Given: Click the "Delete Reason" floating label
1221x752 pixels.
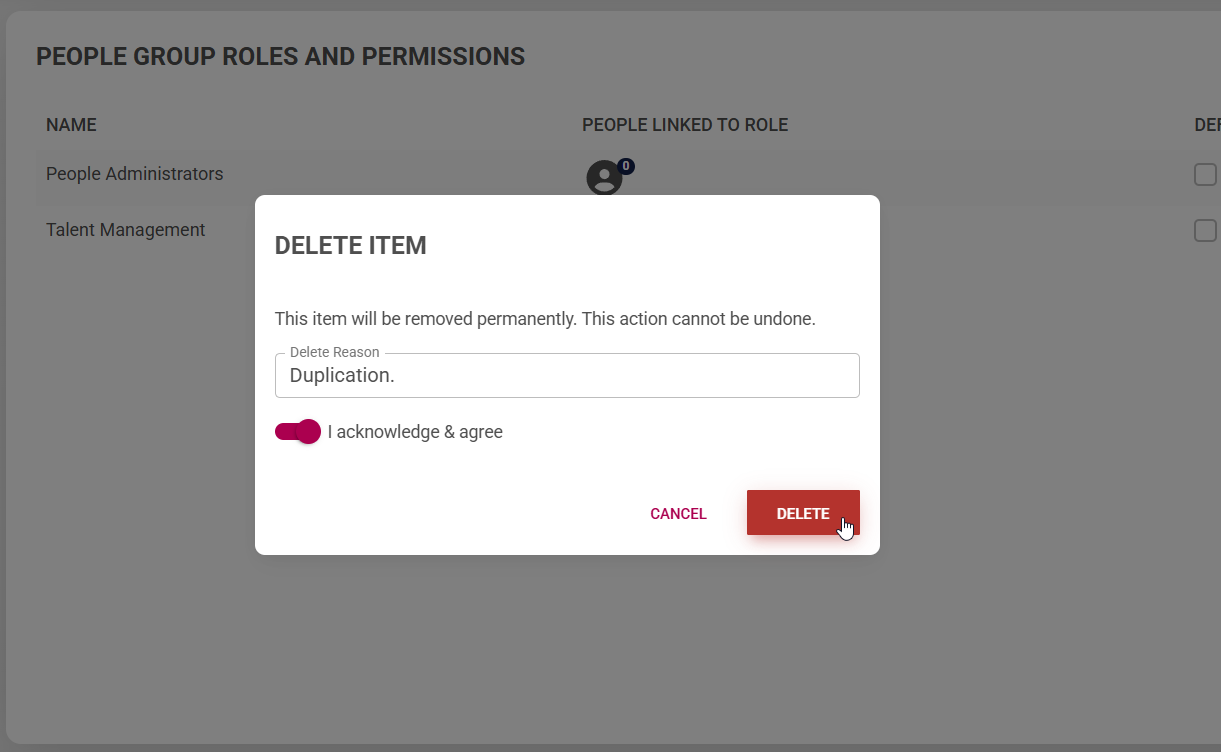Looking at the screenshot, I should pyautogui.click(x=333, y=352).
